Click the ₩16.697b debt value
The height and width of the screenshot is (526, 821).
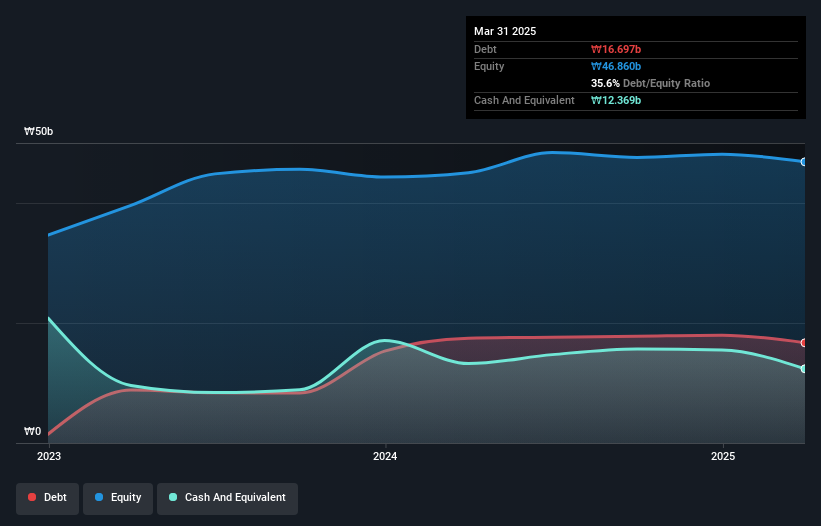(x=616, y=49)
